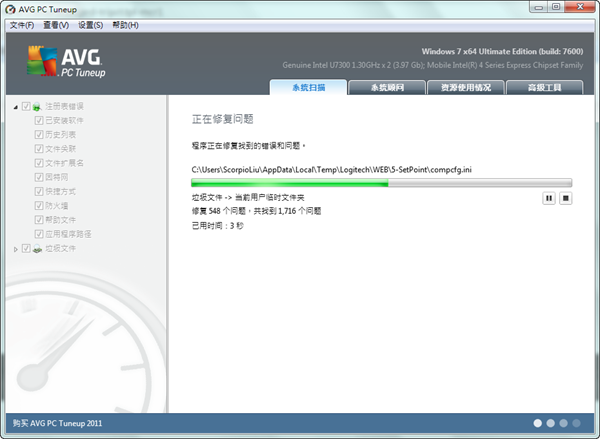Toggle the 垃圾文件 checkbox
Viewport: 600px width, 439px height.
click(x=26, y=248)
